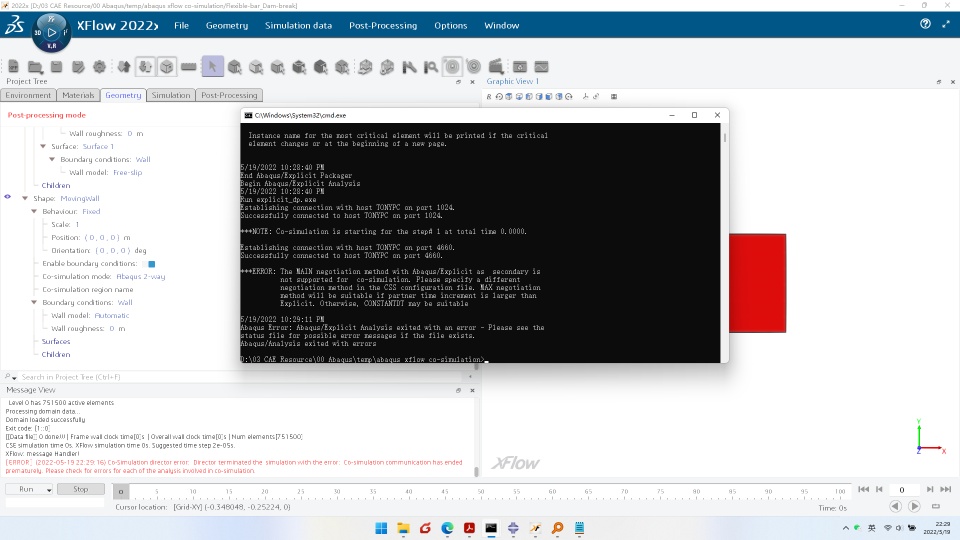Click the current frame number field
Viewport: 960px width, 540px height.
[x=902, y=490]
